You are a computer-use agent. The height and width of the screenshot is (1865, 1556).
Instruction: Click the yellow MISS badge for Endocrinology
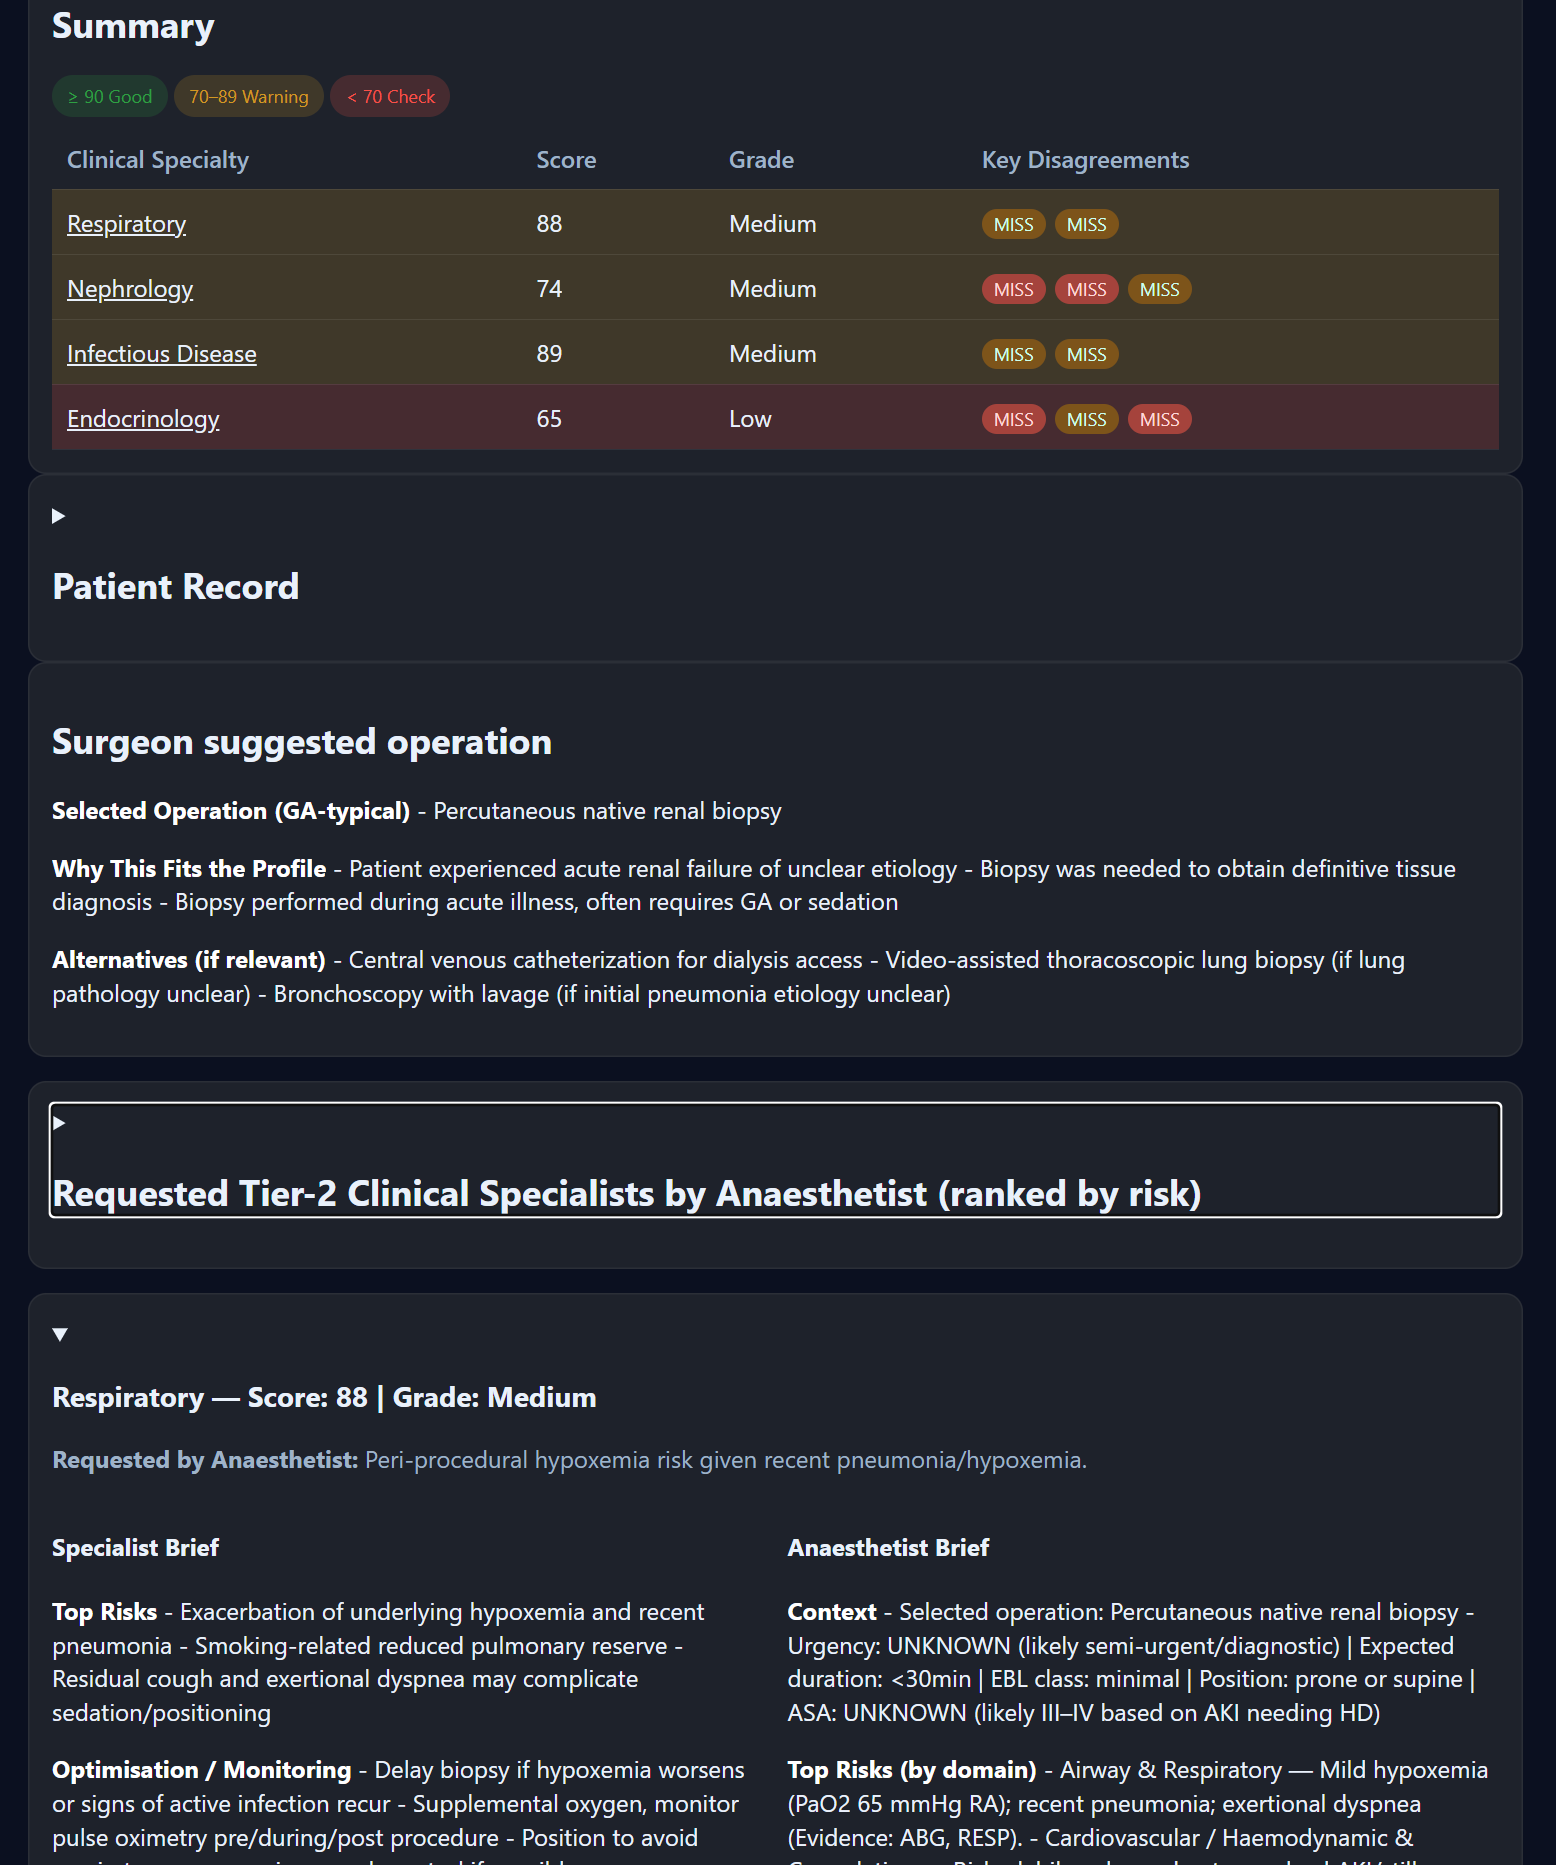tap(1086, 419)
